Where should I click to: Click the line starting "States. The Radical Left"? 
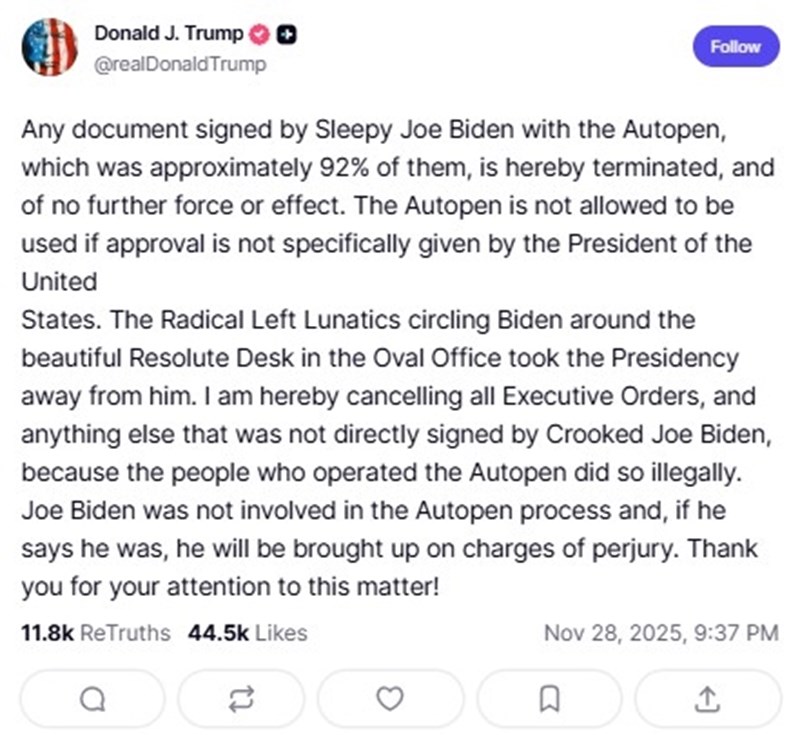pos(358,319)
